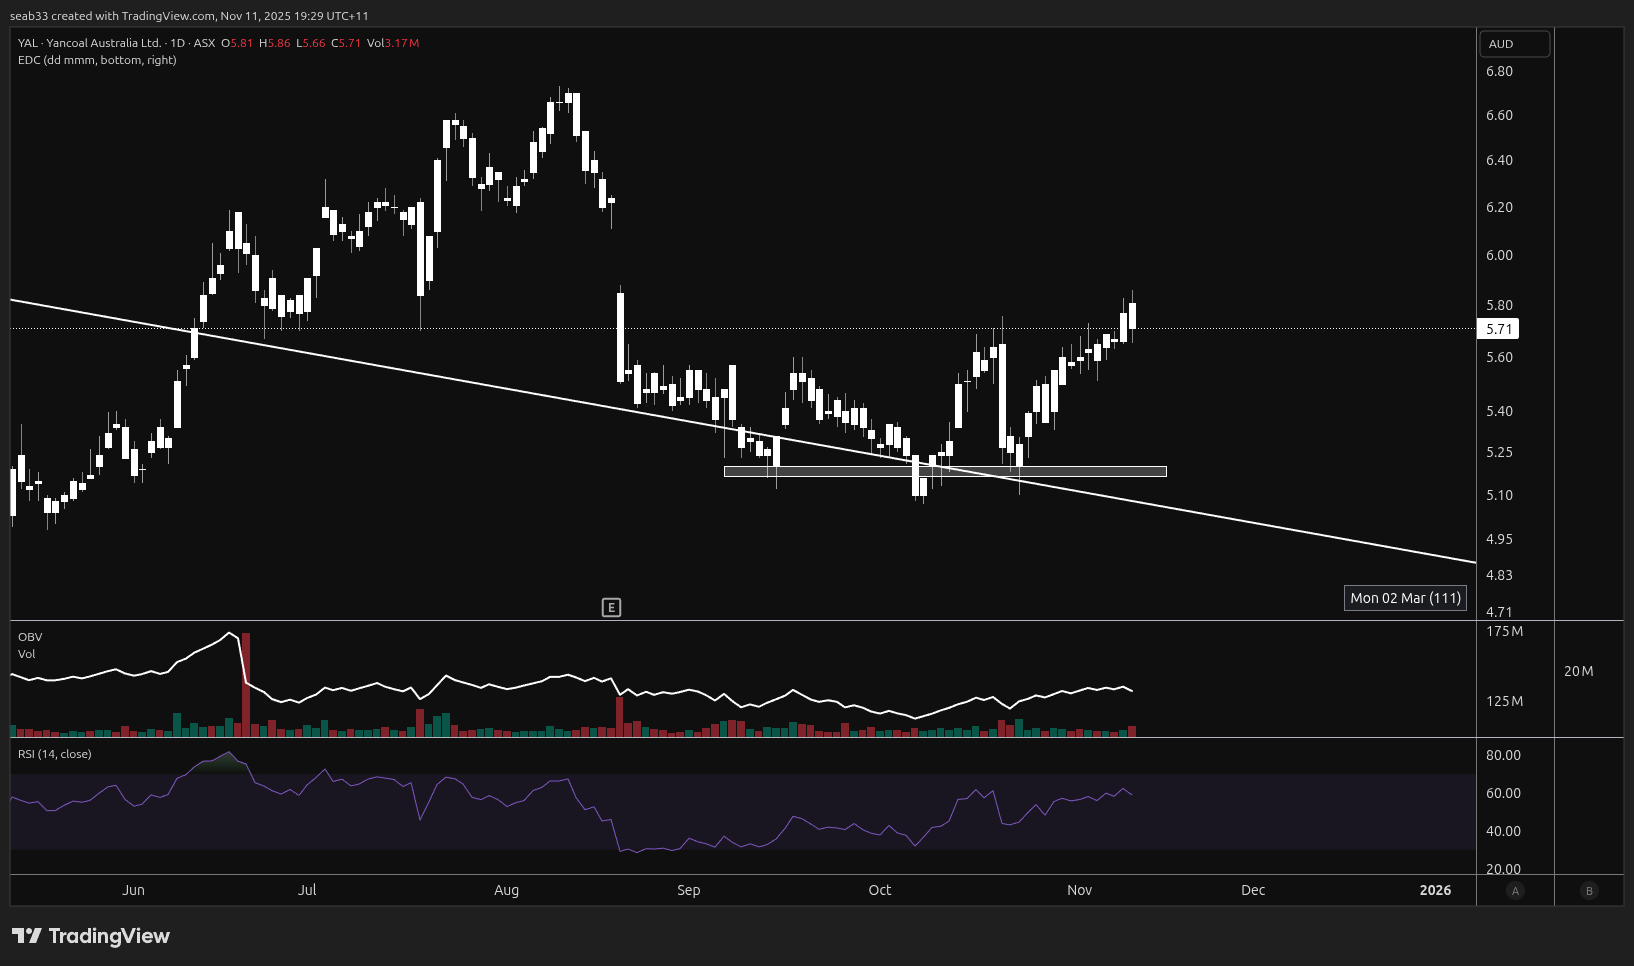This screenshot has width=1634, height=966.
Task: Click the 2026 label on time axis
Action: tap(1435, 890)
